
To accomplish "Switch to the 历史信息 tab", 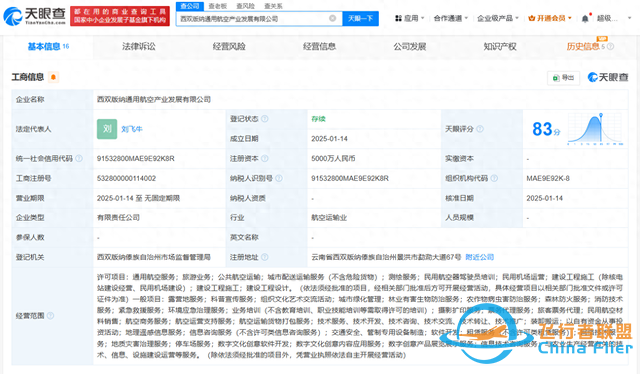I will 583,47.
